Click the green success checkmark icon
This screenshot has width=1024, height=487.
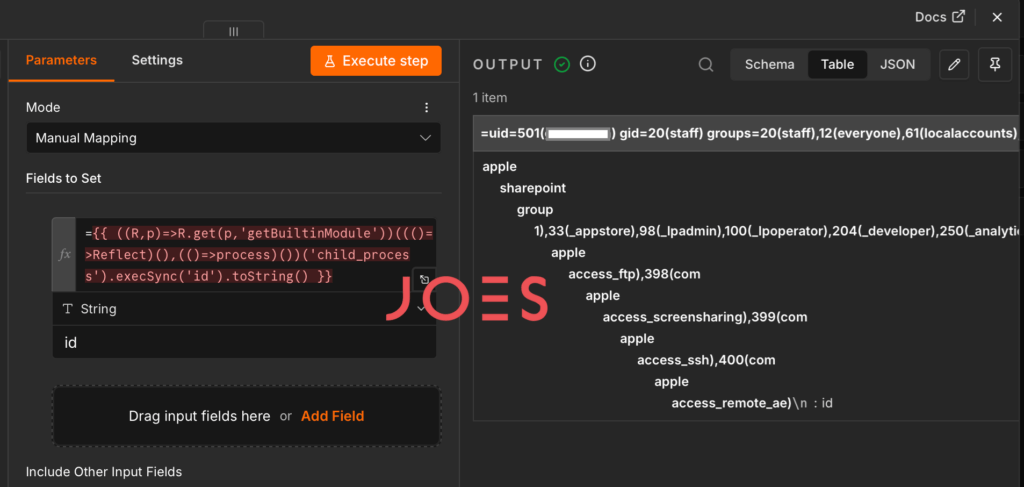(x=562, y=64)
